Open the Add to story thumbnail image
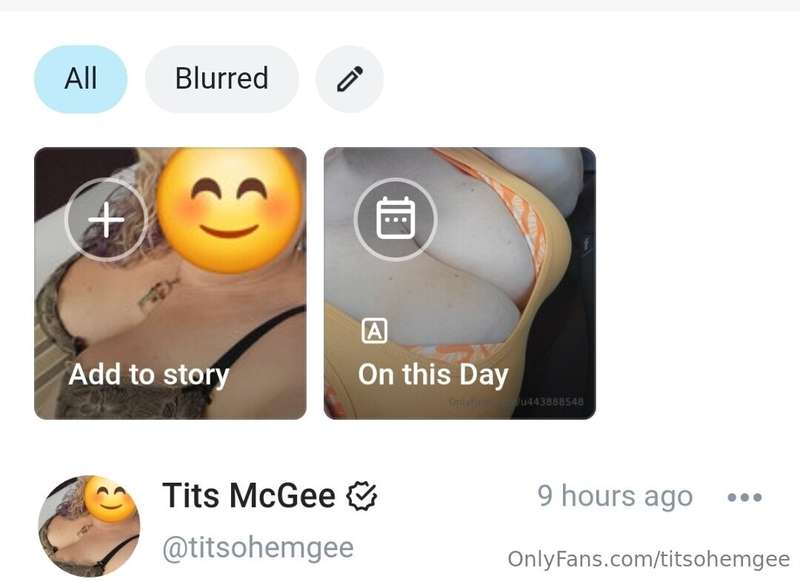Screen dimensions: 800x581 170,284
